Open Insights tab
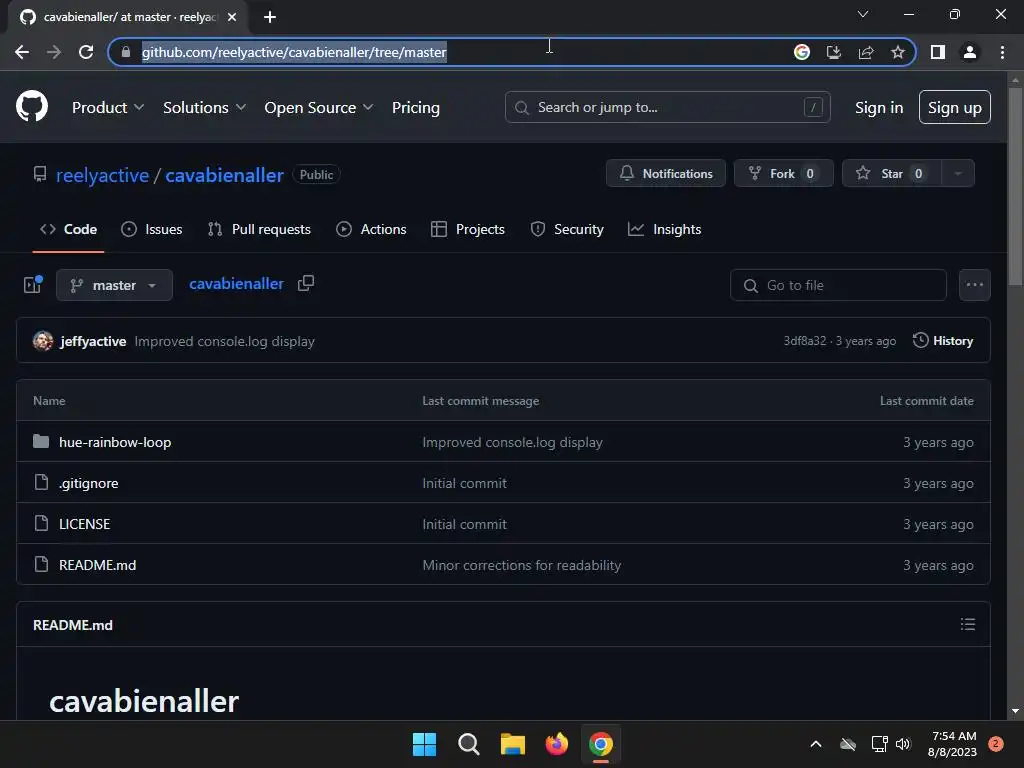Screen dimensions: 1024x768 664,229
